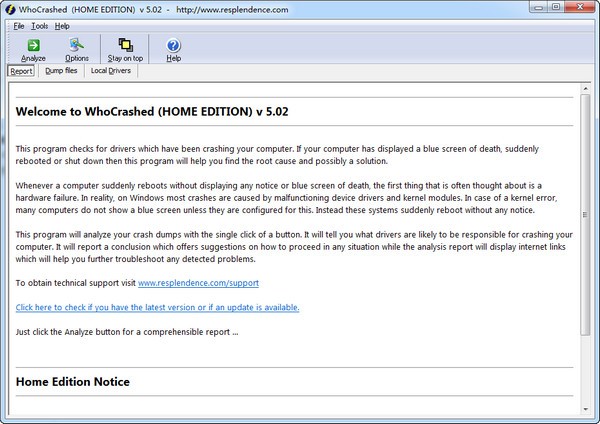The height and width of the screenshot is (424, 600).
Task: Visit the www.resplendence.com/support link
Action: tap(198, 283)
